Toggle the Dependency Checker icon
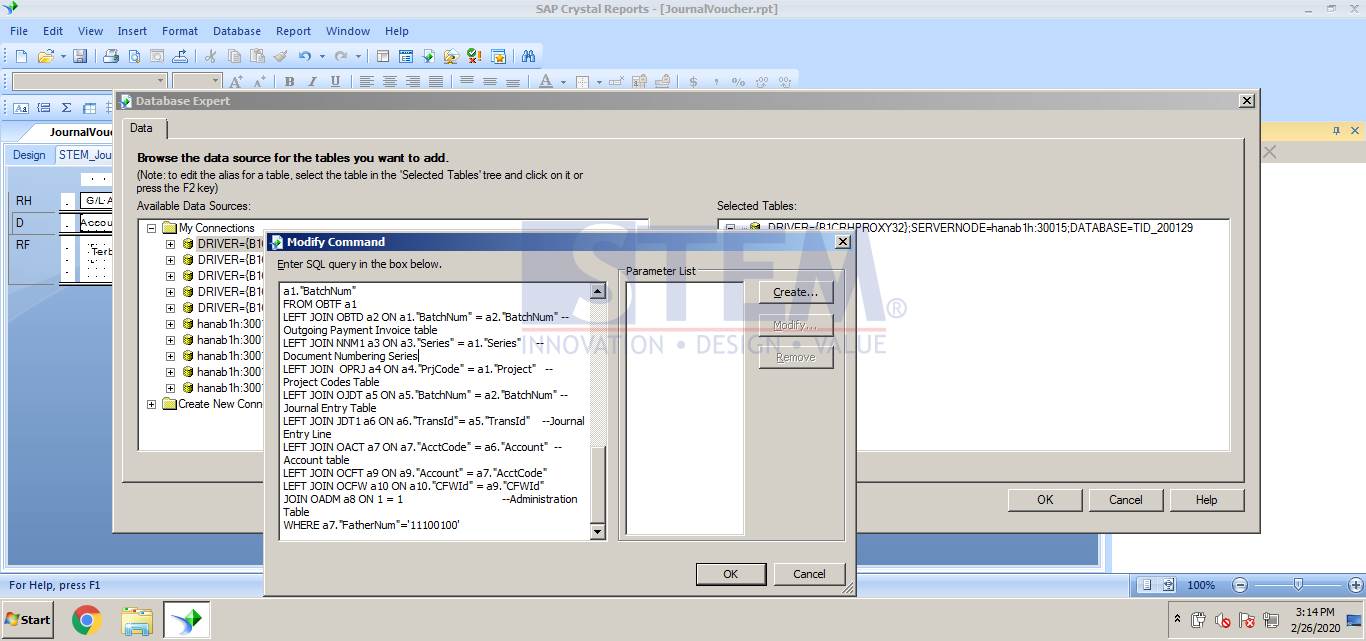The width and height of the screenshot is (1366, 641). [475, 56]
